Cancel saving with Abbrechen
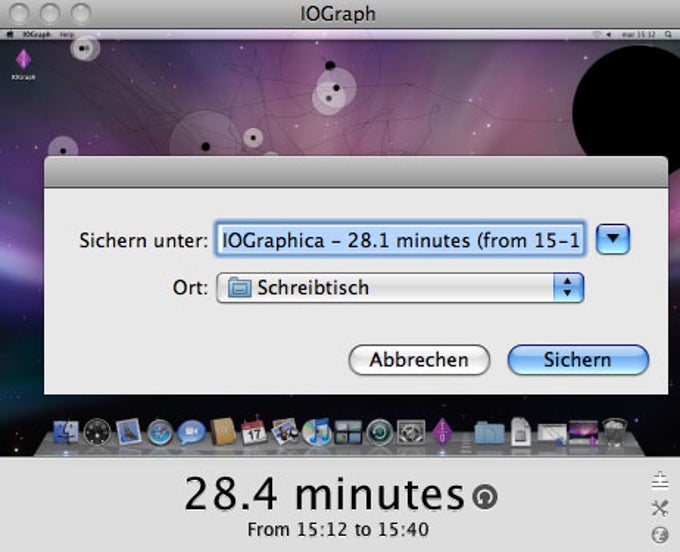 (x=419, y=359)
